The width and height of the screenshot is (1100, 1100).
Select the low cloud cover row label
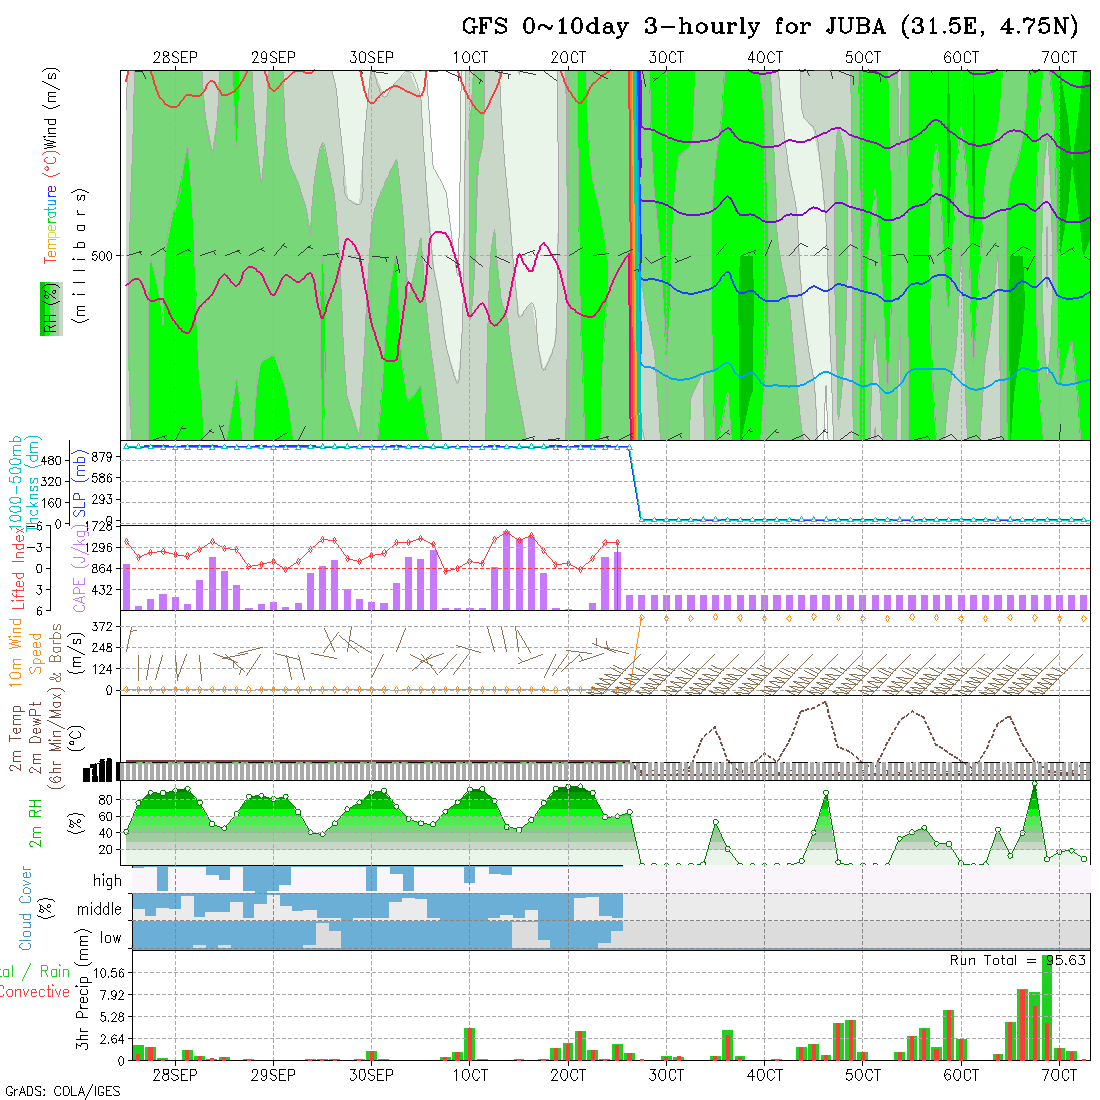pyautogui.click(x=110, y=938)
